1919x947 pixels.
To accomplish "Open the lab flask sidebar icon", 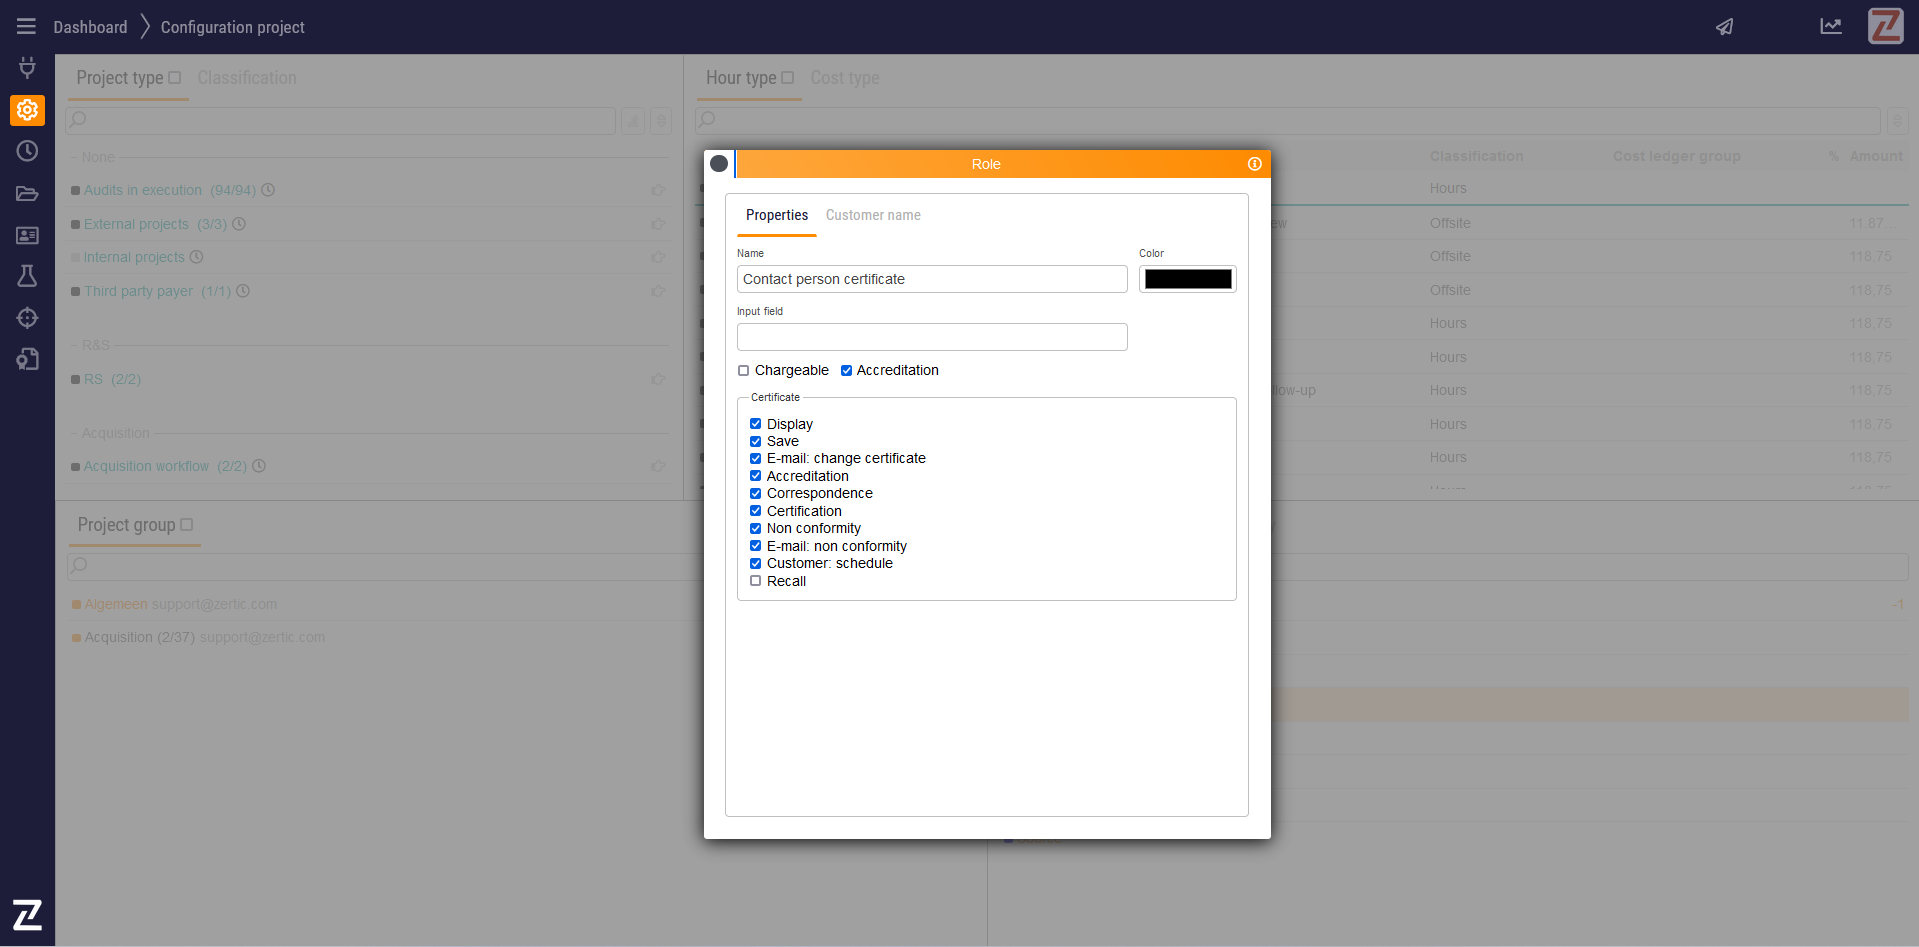I will (x=27, y=276).
